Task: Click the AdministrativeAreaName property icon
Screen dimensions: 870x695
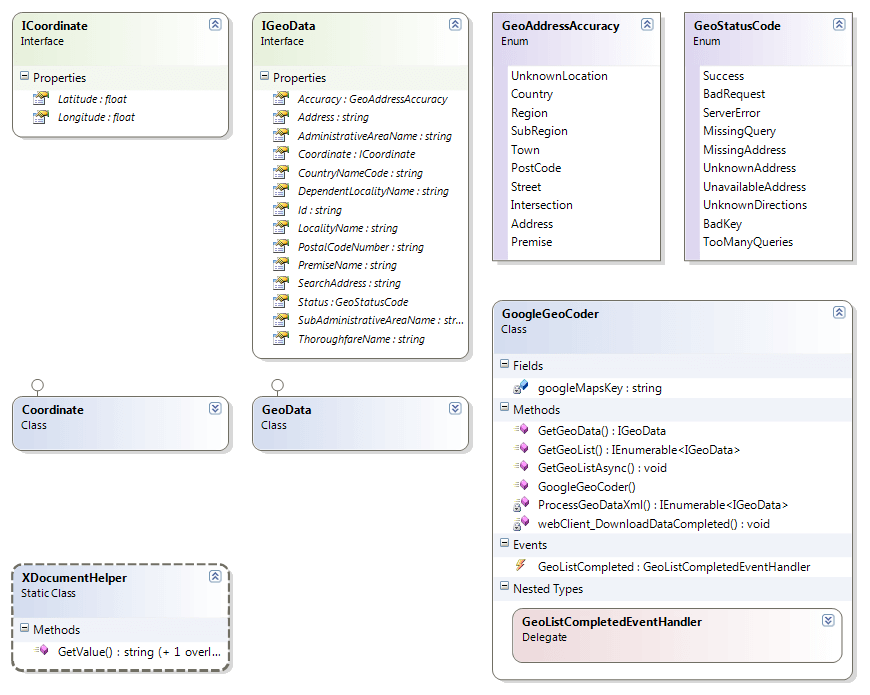Action: coord(281,135)
